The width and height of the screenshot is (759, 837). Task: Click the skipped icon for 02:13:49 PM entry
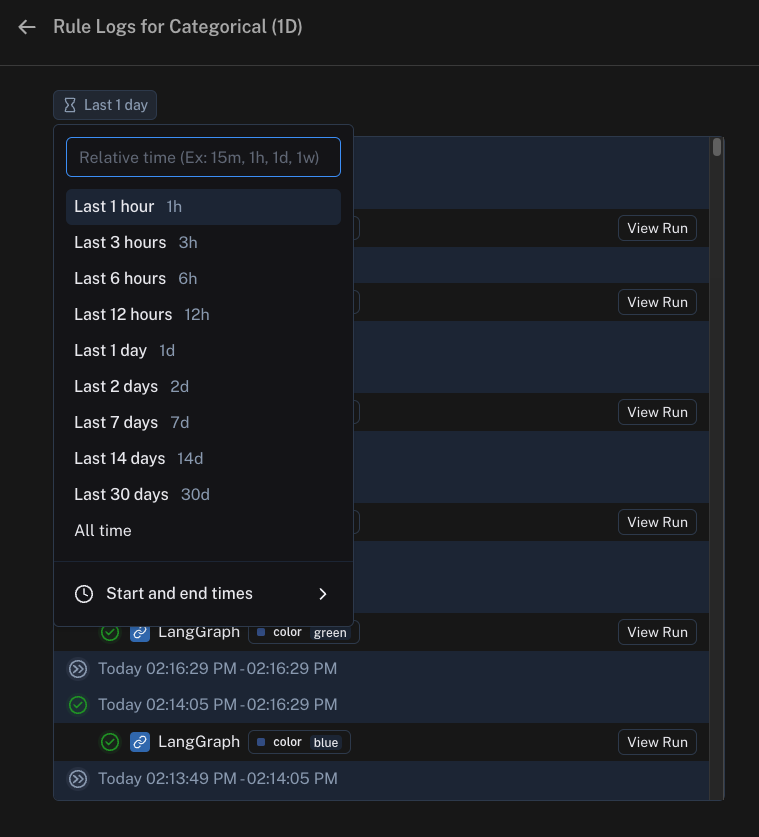pyautogui.click(x=77, y=778)
